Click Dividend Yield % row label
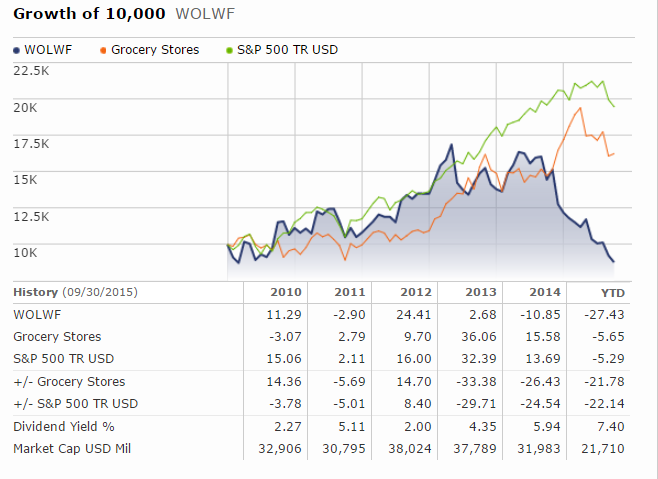658x479 pixels. 64,427
